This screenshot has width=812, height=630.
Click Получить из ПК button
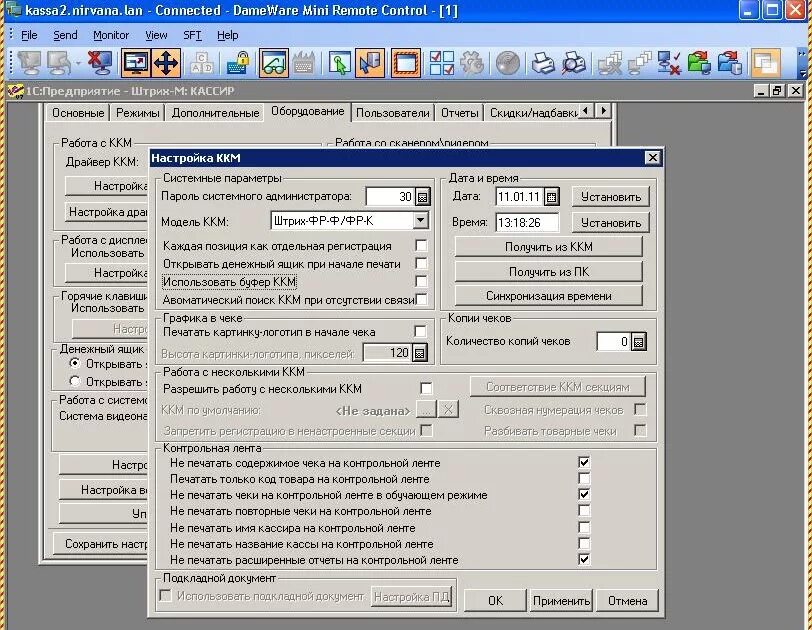pyautogui.click(x=548, y=272)
